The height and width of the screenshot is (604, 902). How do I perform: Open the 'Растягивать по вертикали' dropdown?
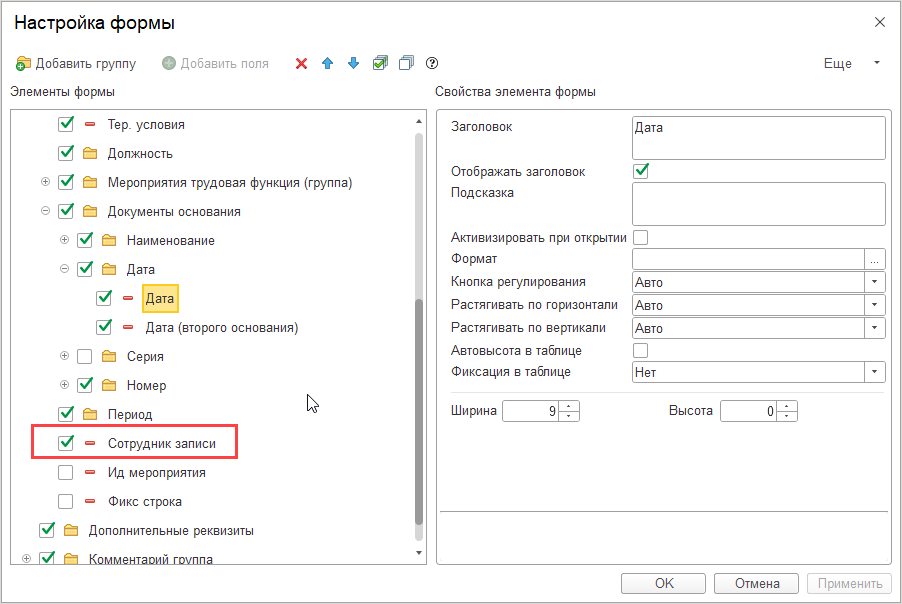874,328
